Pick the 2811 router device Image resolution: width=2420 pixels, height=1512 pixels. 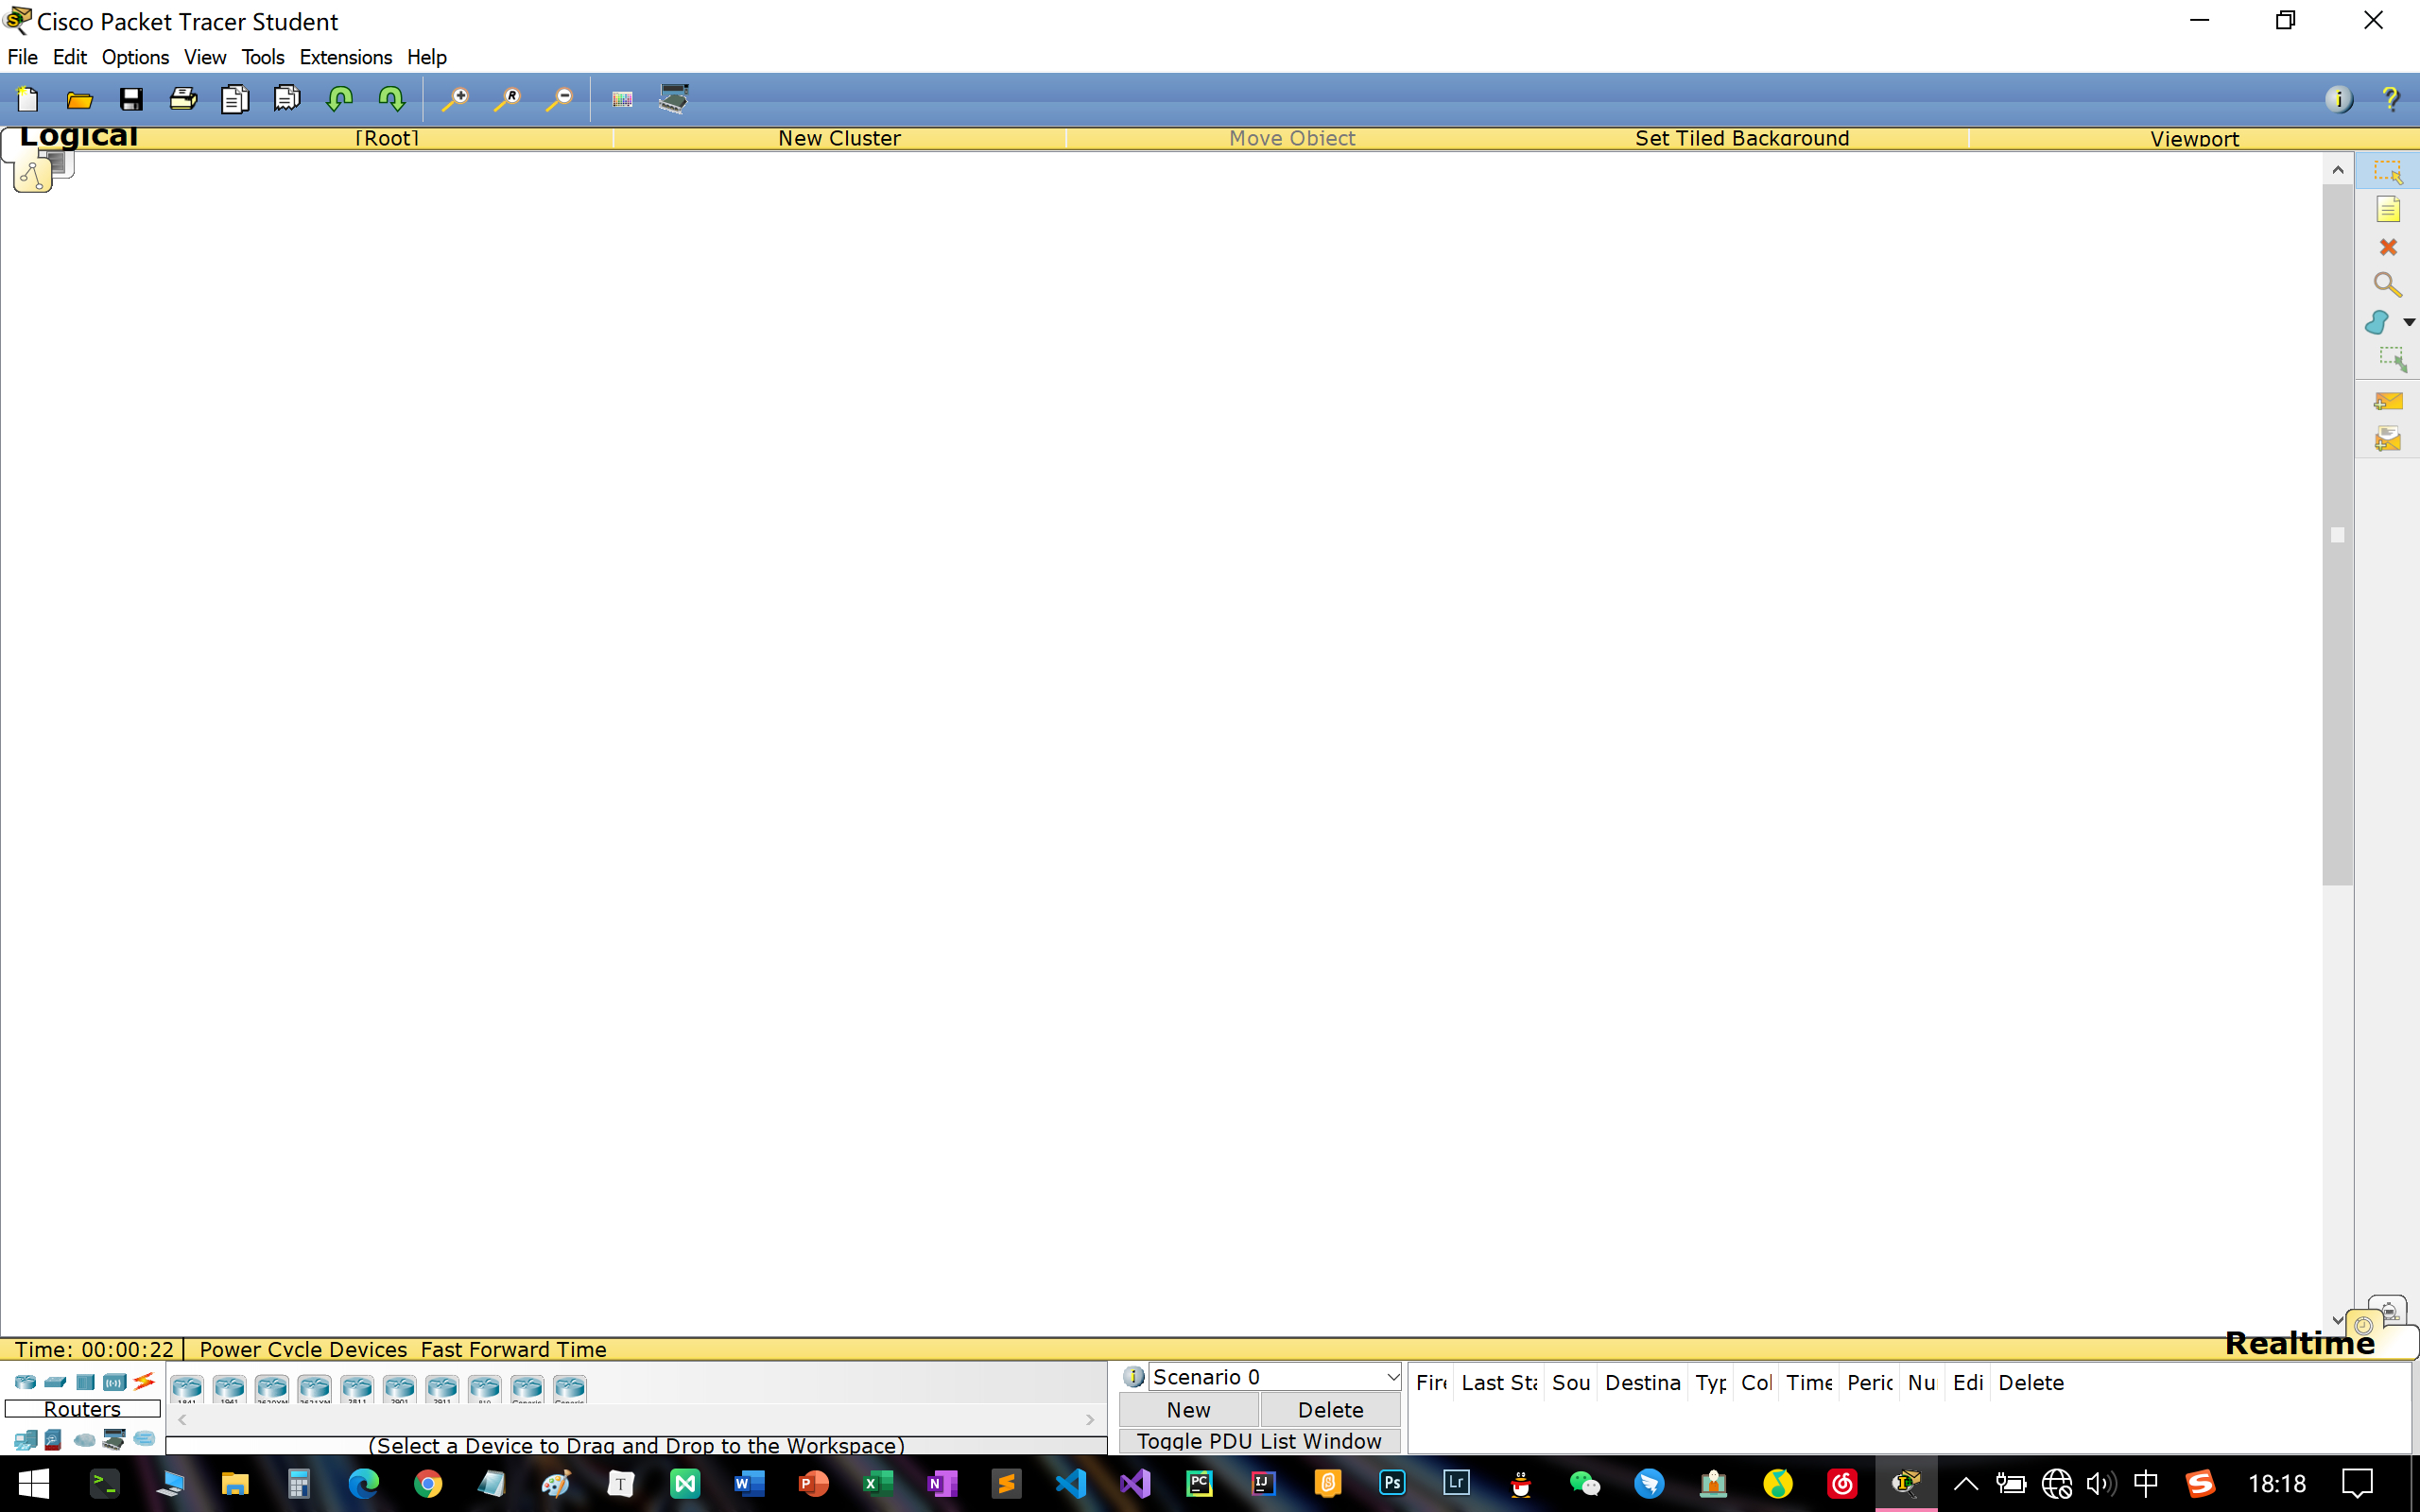357,1389
